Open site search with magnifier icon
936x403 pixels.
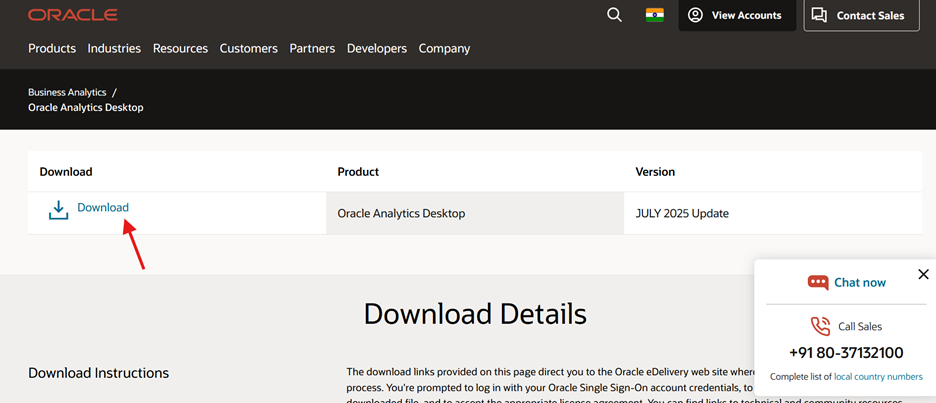(x=614, y=15)
